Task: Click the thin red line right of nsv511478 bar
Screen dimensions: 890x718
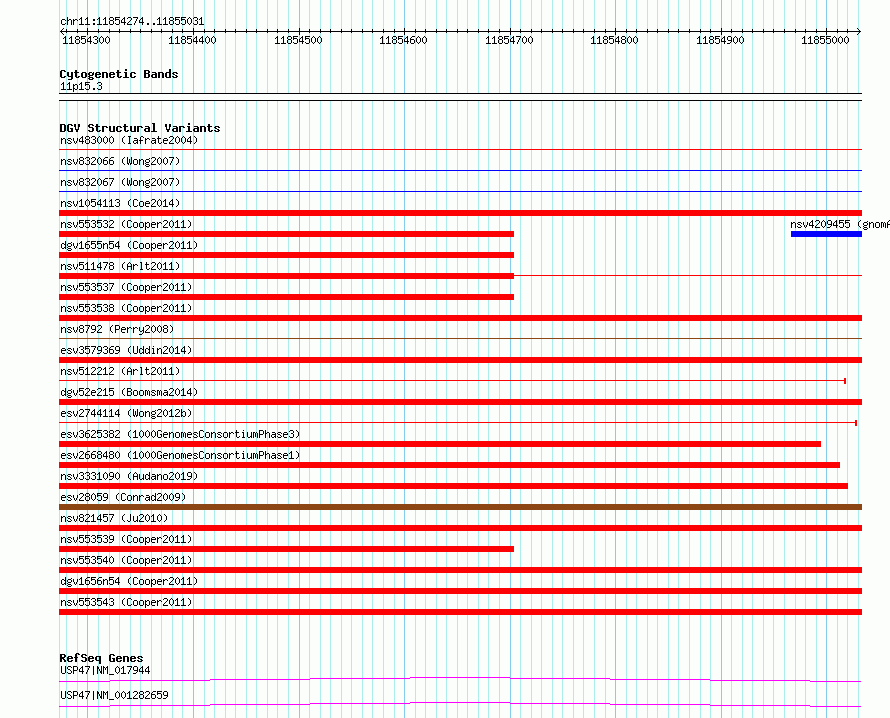Action: [688, 275]
